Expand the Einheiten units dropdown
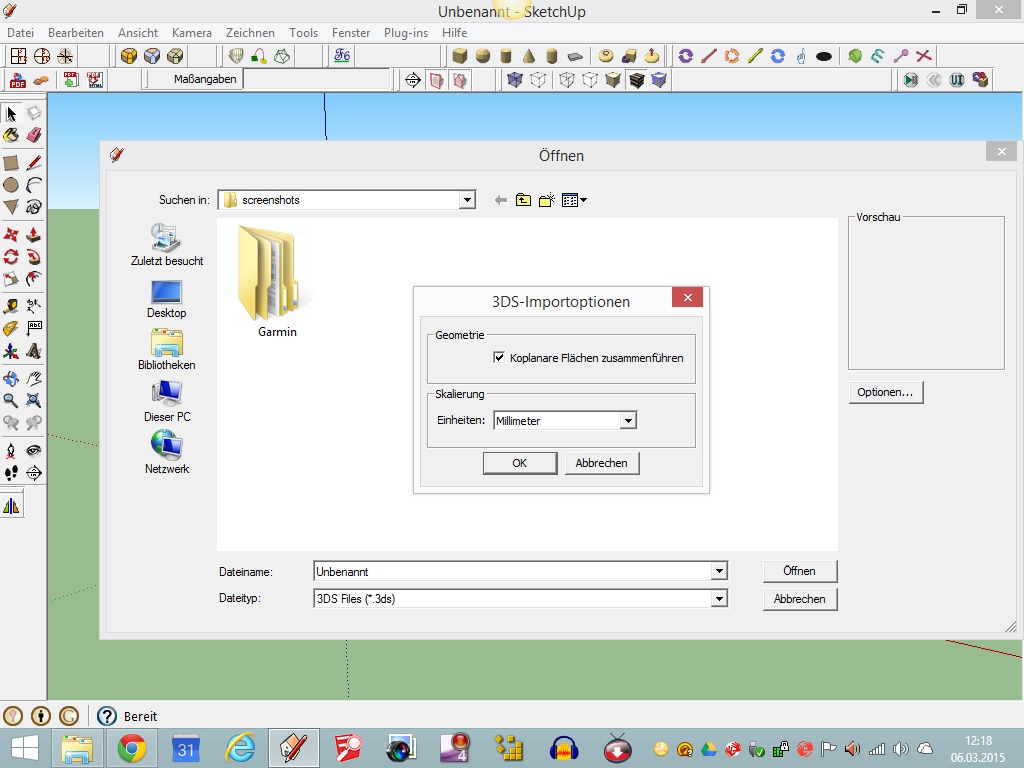The image size is (1024, 768). (628, 421)
